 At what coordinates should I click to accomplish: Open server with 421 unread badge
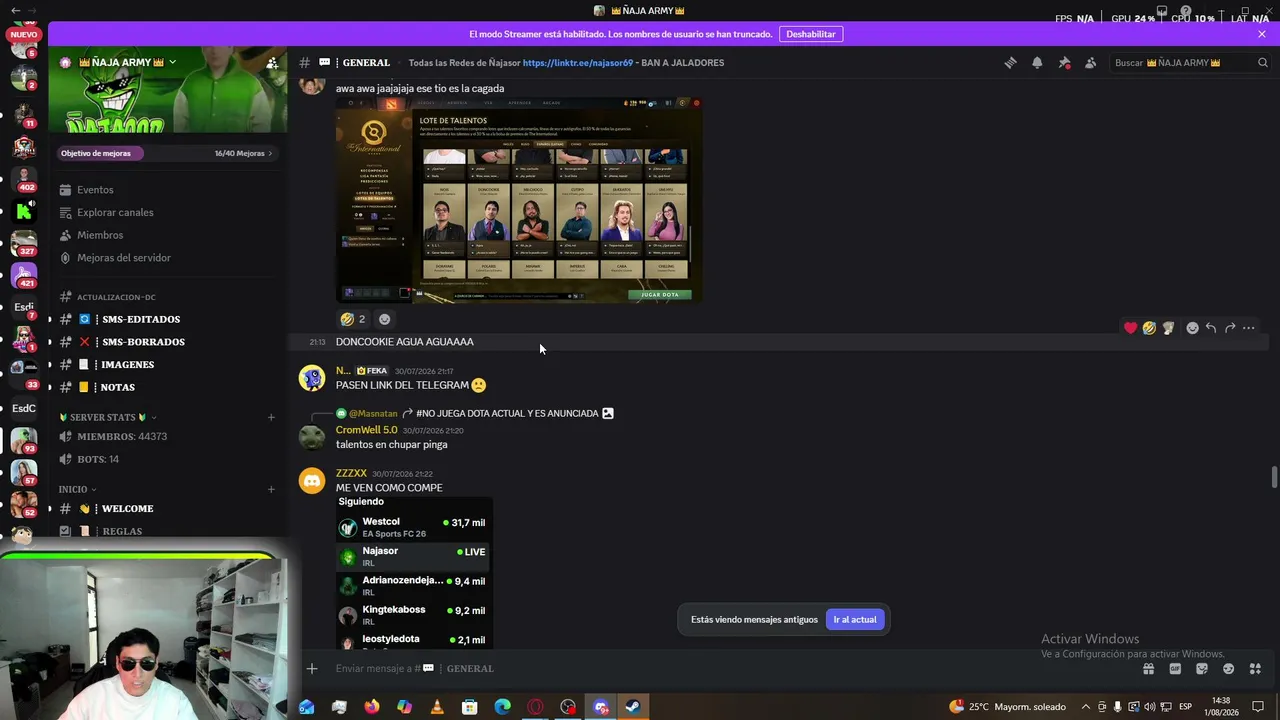(23, 274)
